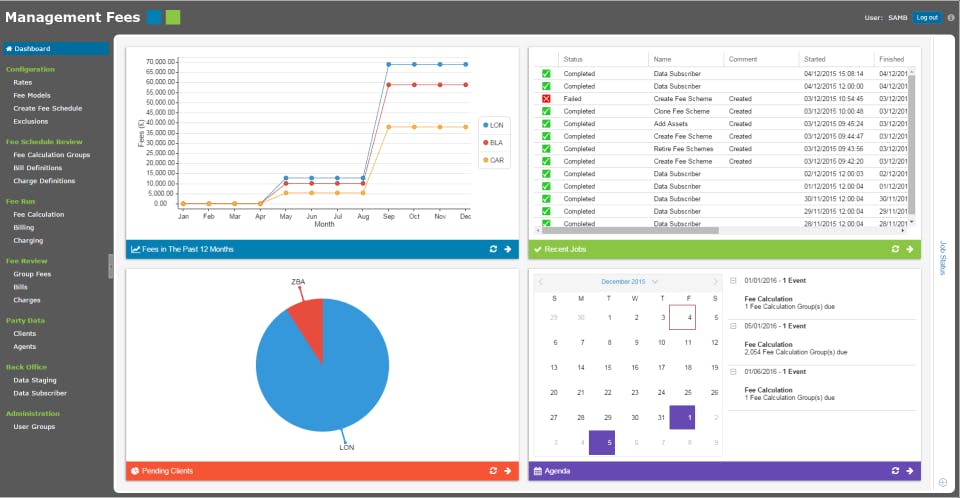Refresh the Pending Clients panel

[x=493, y=471]
